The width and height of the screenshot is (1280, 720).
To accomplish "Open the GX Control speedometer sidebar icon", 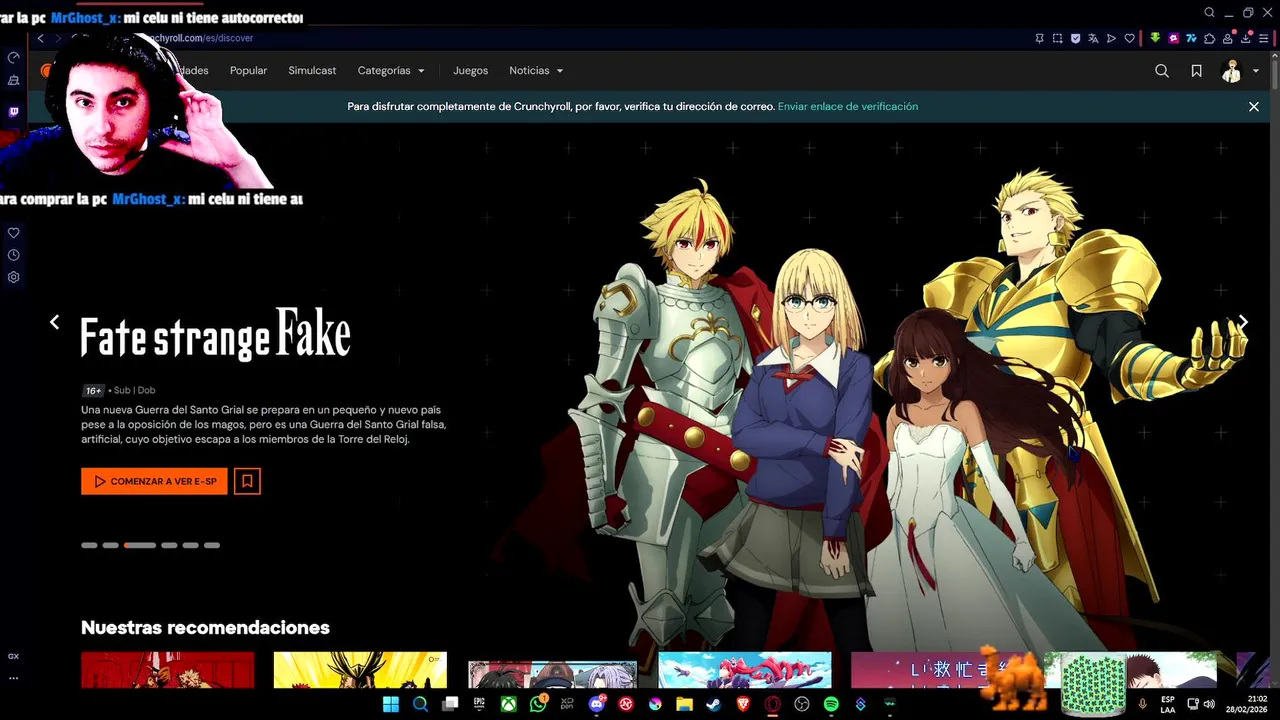I will (x=13, y=57).
